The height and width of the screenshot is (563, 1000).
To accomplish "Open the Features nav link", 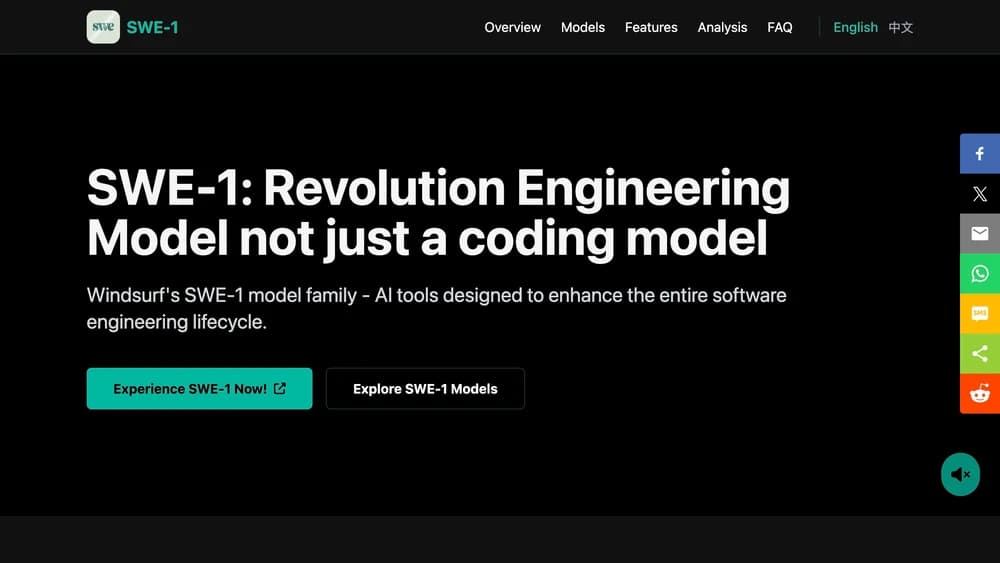I will point(651,27).
